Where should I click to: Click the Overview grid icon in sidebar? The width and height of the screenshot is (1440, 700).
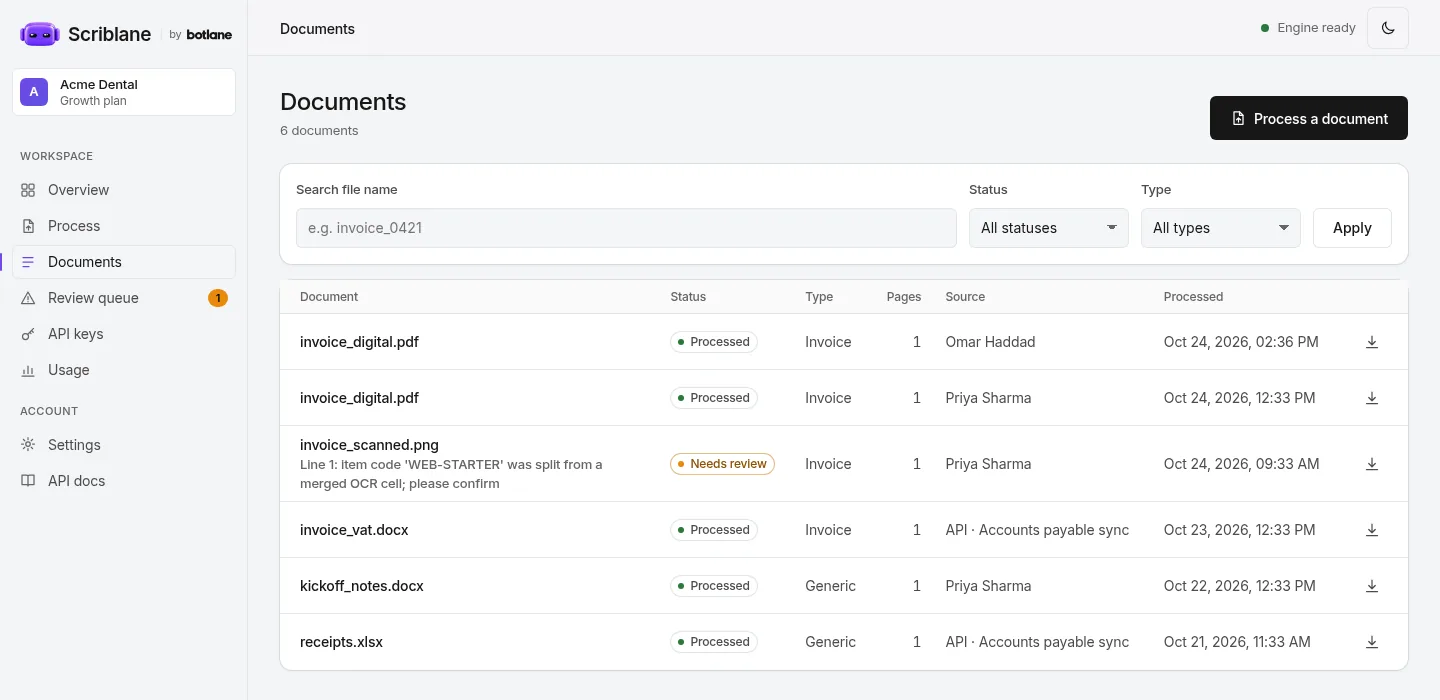pos(28,190)
